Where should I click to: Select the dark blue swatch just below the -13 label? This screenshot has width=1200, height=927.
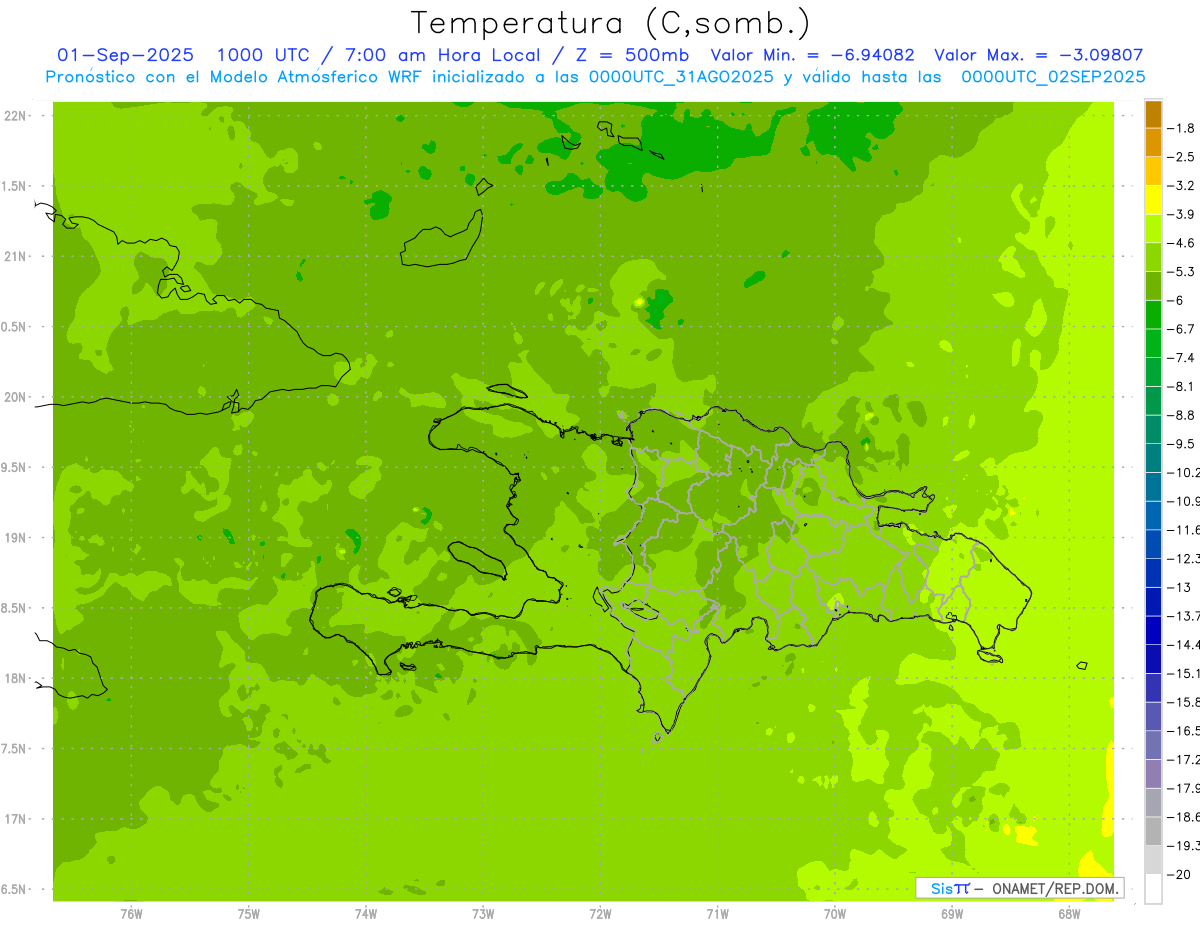click(x=1153, y=601)
